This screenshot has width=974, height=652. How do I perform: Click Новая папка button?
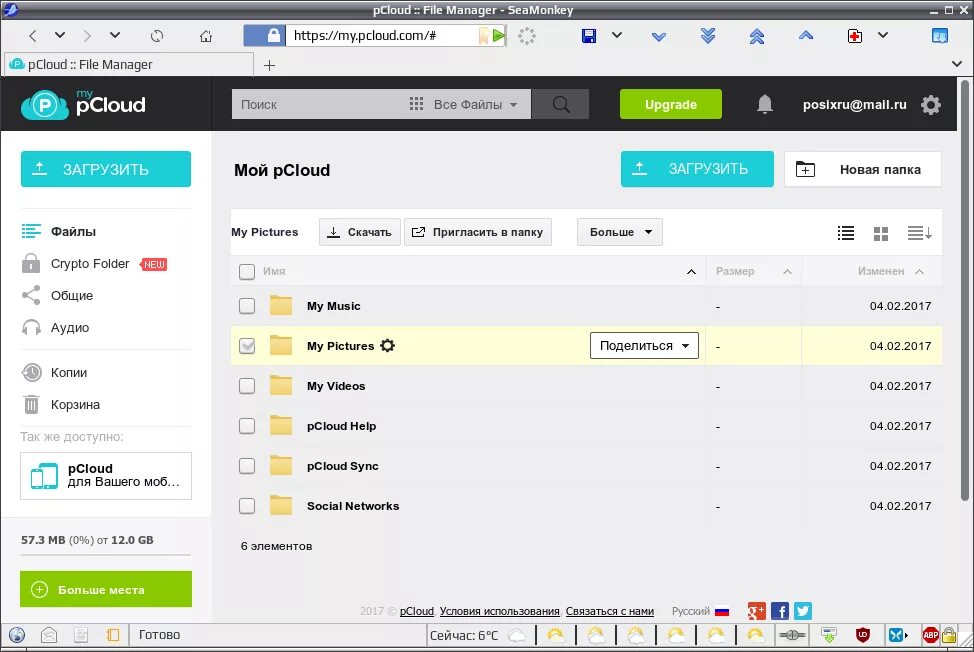click(862, 169)
